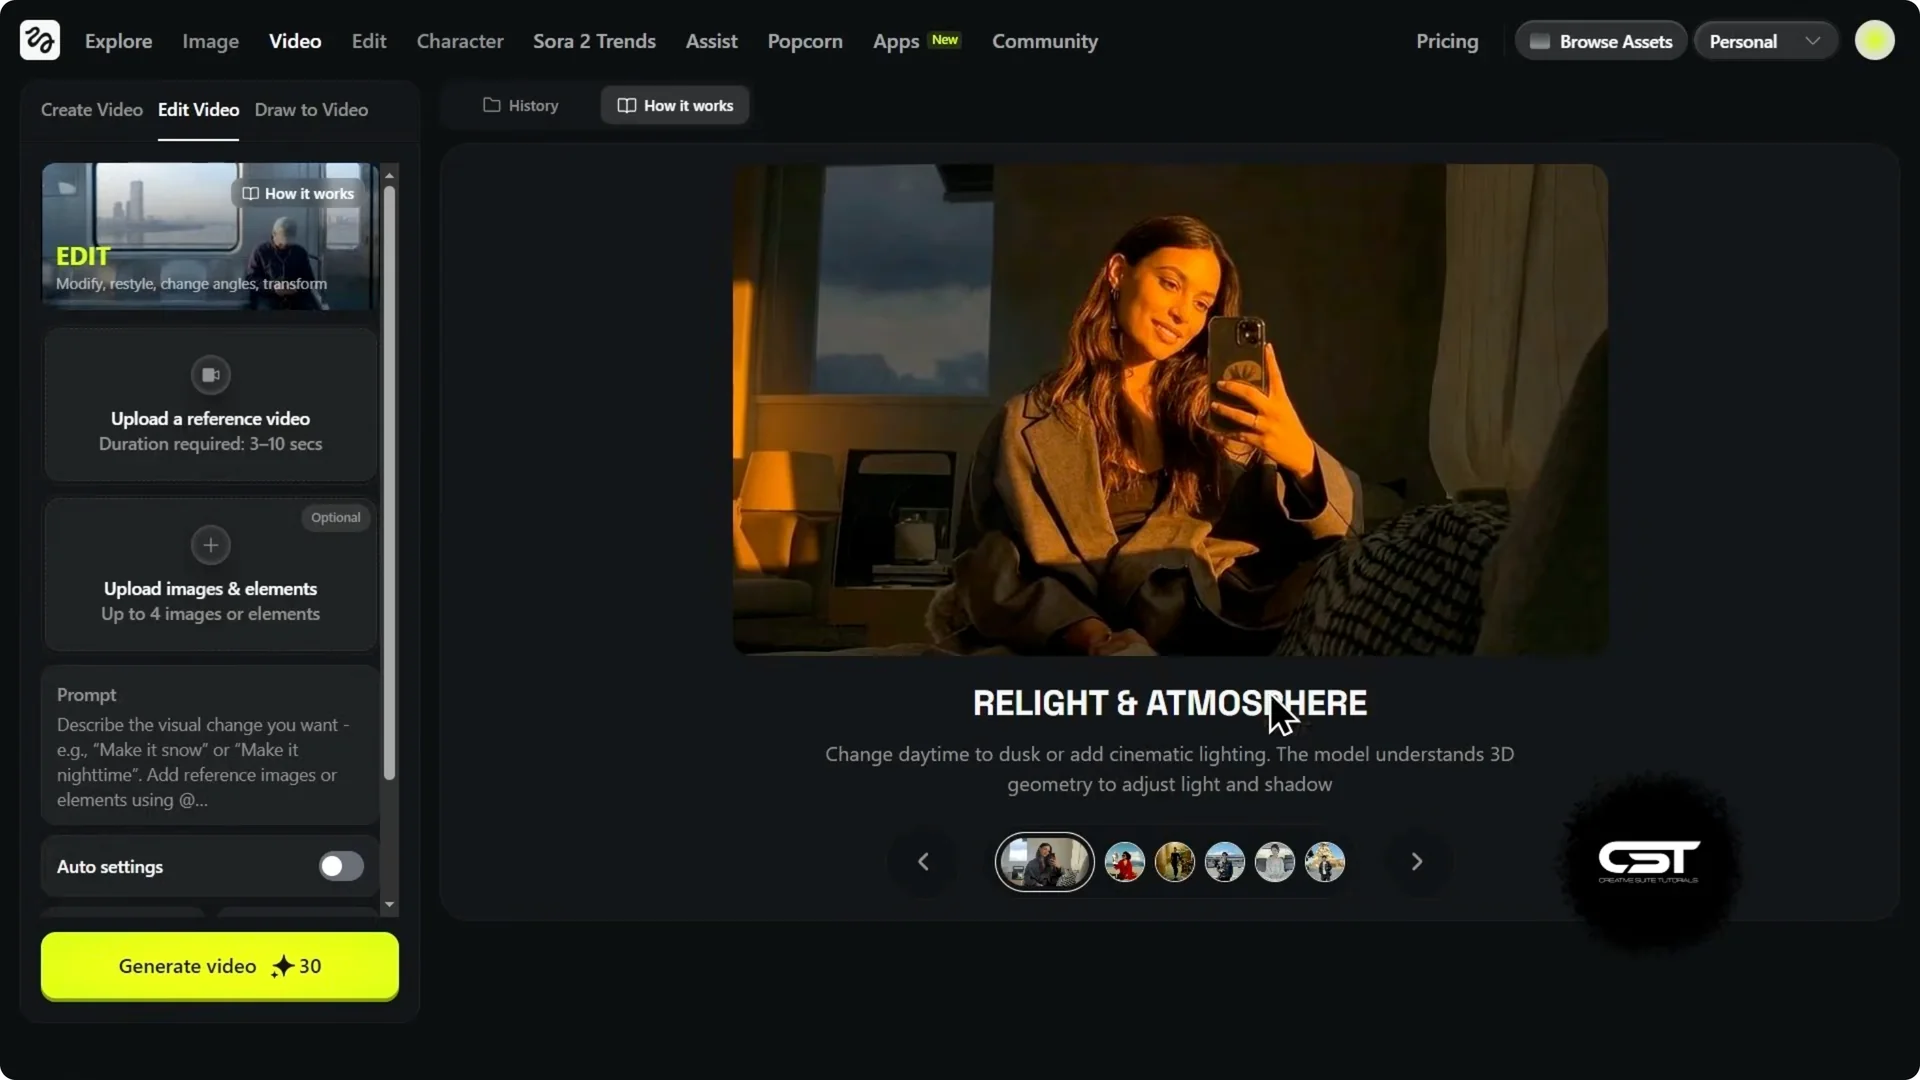
Task: Expand the Personal workspace dropdown
Action: [x=1765, y=41]
